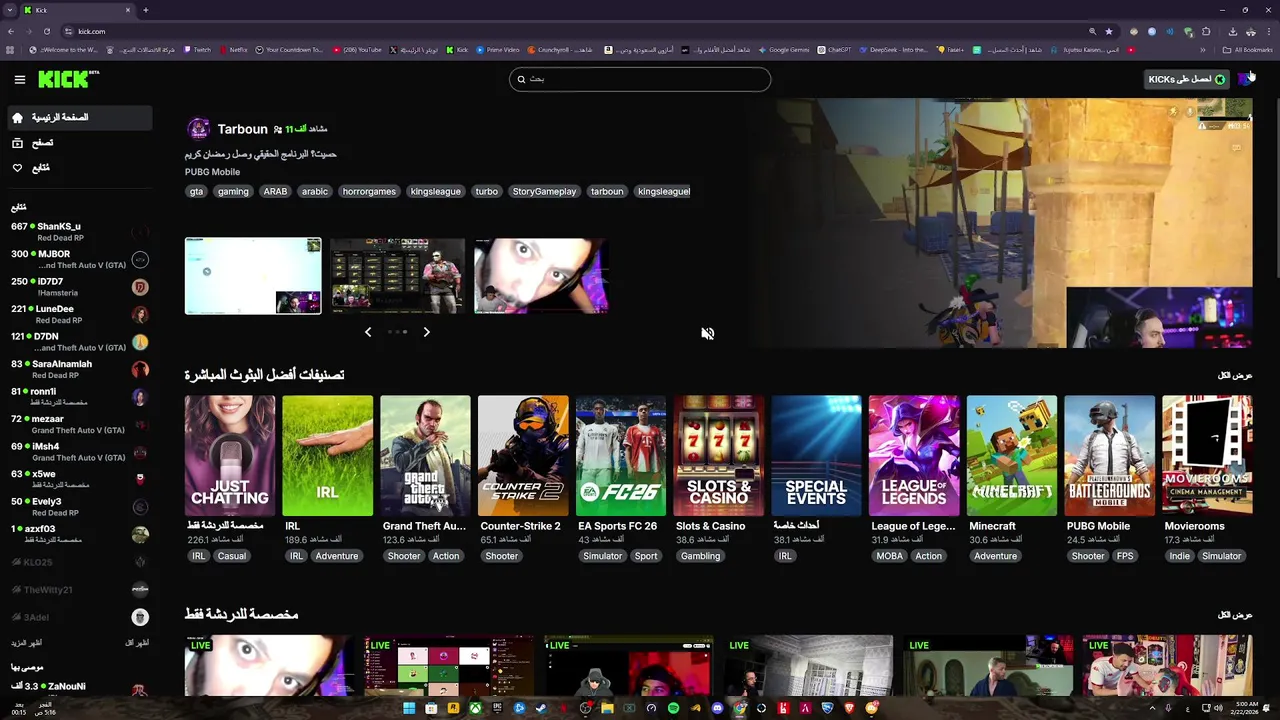Click show all link for top categories
Screen dimensions: 1280x720
click(1235, 376)
